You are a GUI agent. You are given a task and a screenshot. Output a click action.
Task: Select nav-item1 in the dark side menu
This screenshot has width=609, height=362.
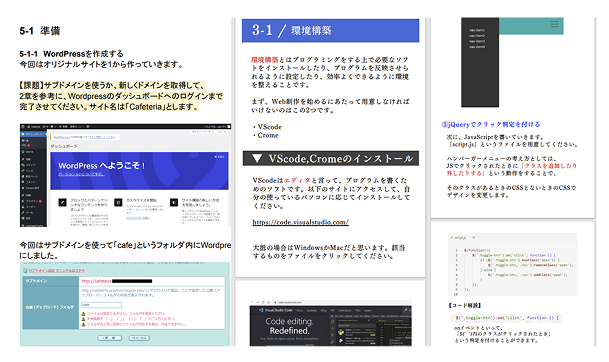[477, 30]
